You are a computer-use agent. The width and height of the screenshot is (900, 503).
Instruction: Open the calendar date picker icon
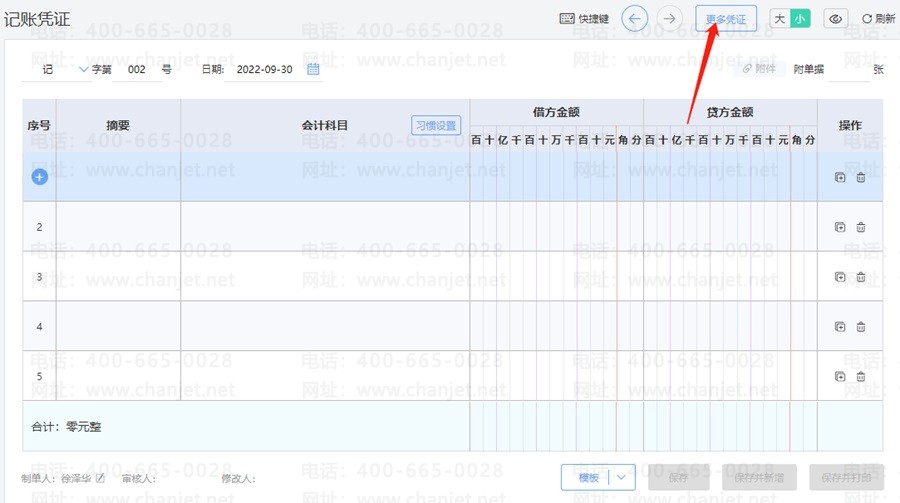(313, 69)
